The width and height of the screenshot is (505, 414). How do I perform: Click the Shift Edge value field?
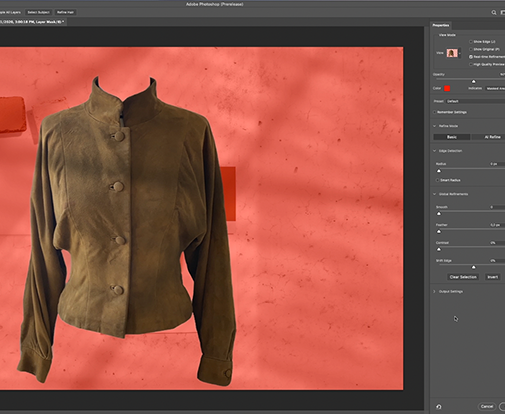[x=497, y=261]
